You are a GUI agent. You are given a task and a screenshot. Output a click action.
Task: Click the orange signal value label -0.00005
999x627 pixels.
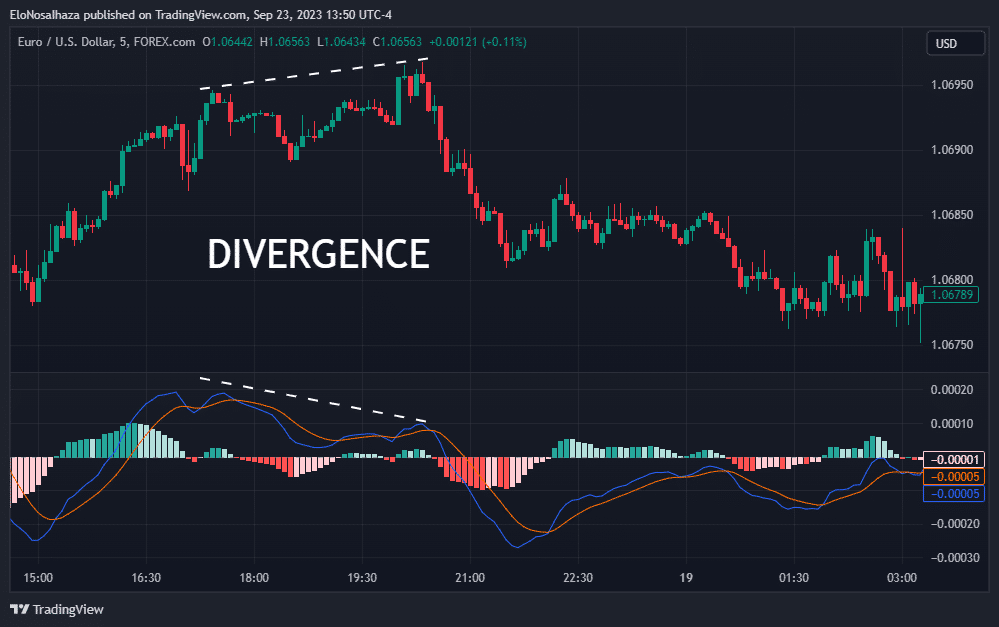(954, 477)
